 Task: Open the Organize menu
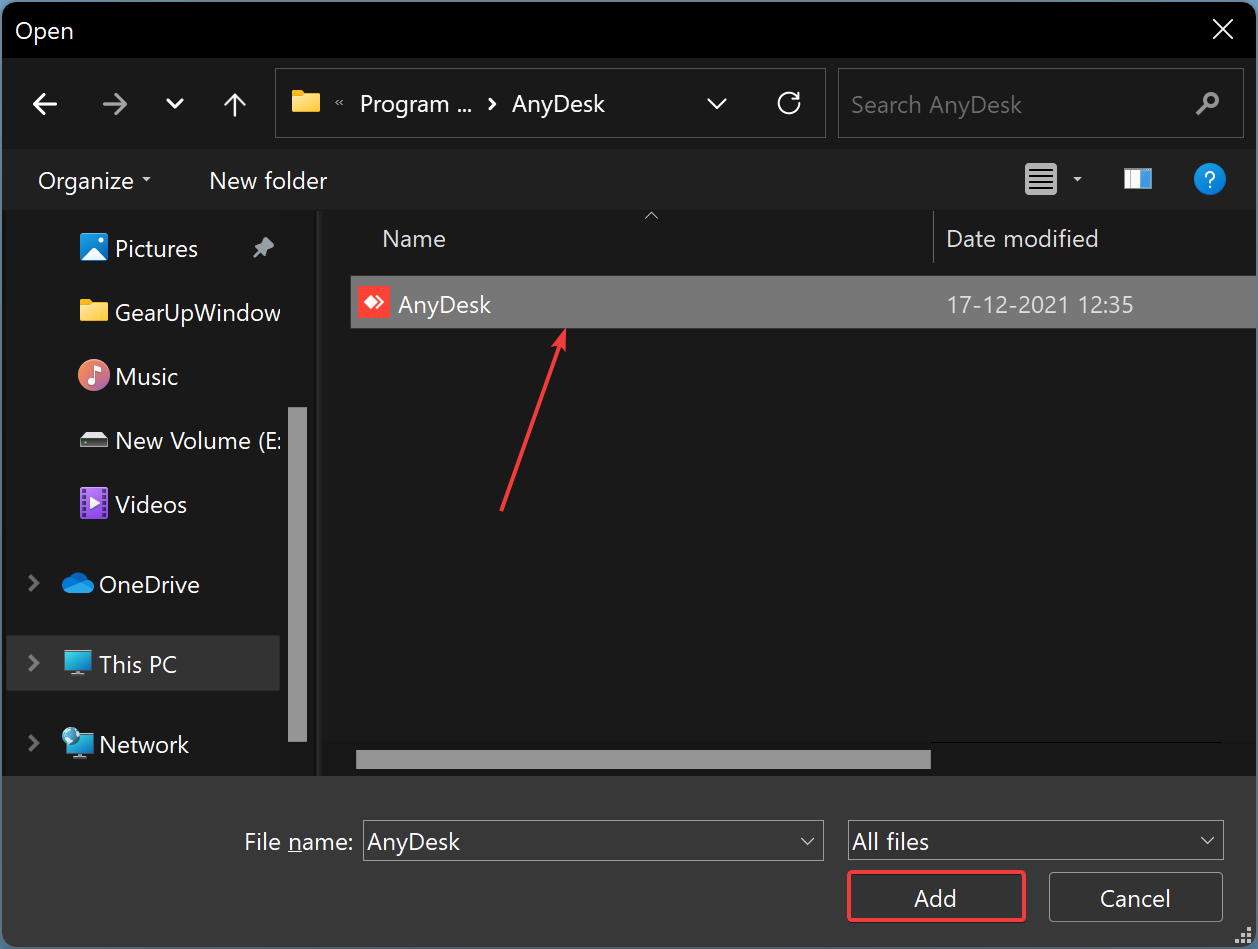94,181
